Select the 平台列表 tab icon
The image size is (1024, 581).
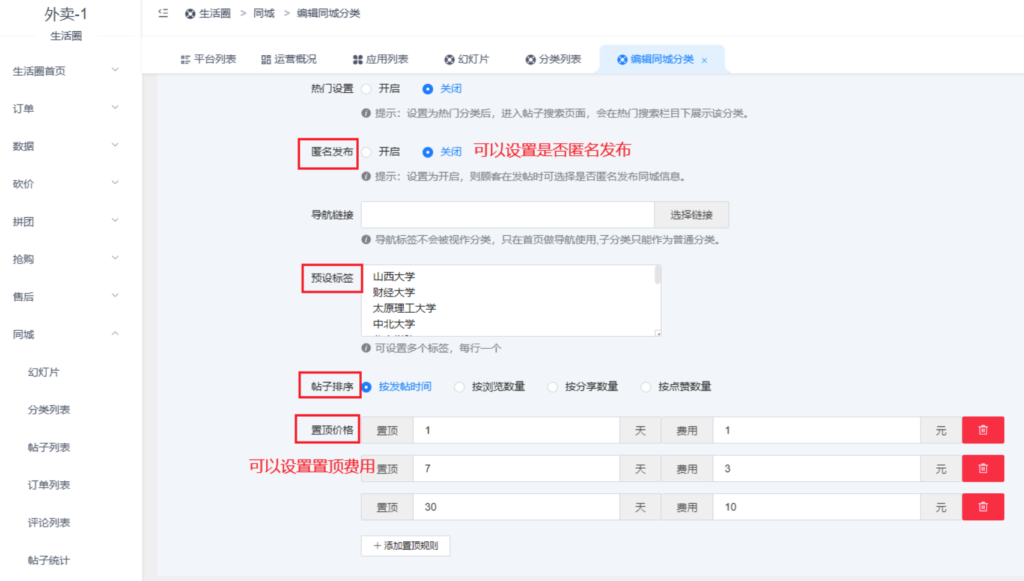click(x=186, y=59)
